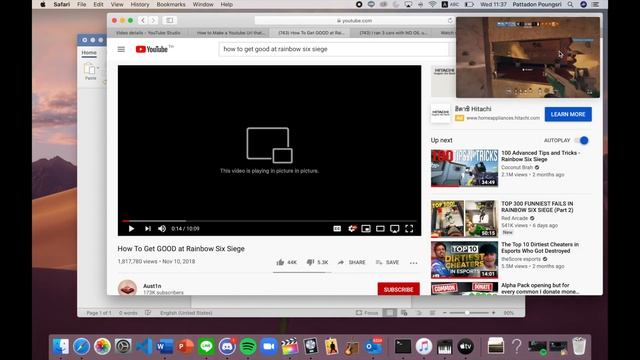Open the Bookmarks menu

click(171, 4)
